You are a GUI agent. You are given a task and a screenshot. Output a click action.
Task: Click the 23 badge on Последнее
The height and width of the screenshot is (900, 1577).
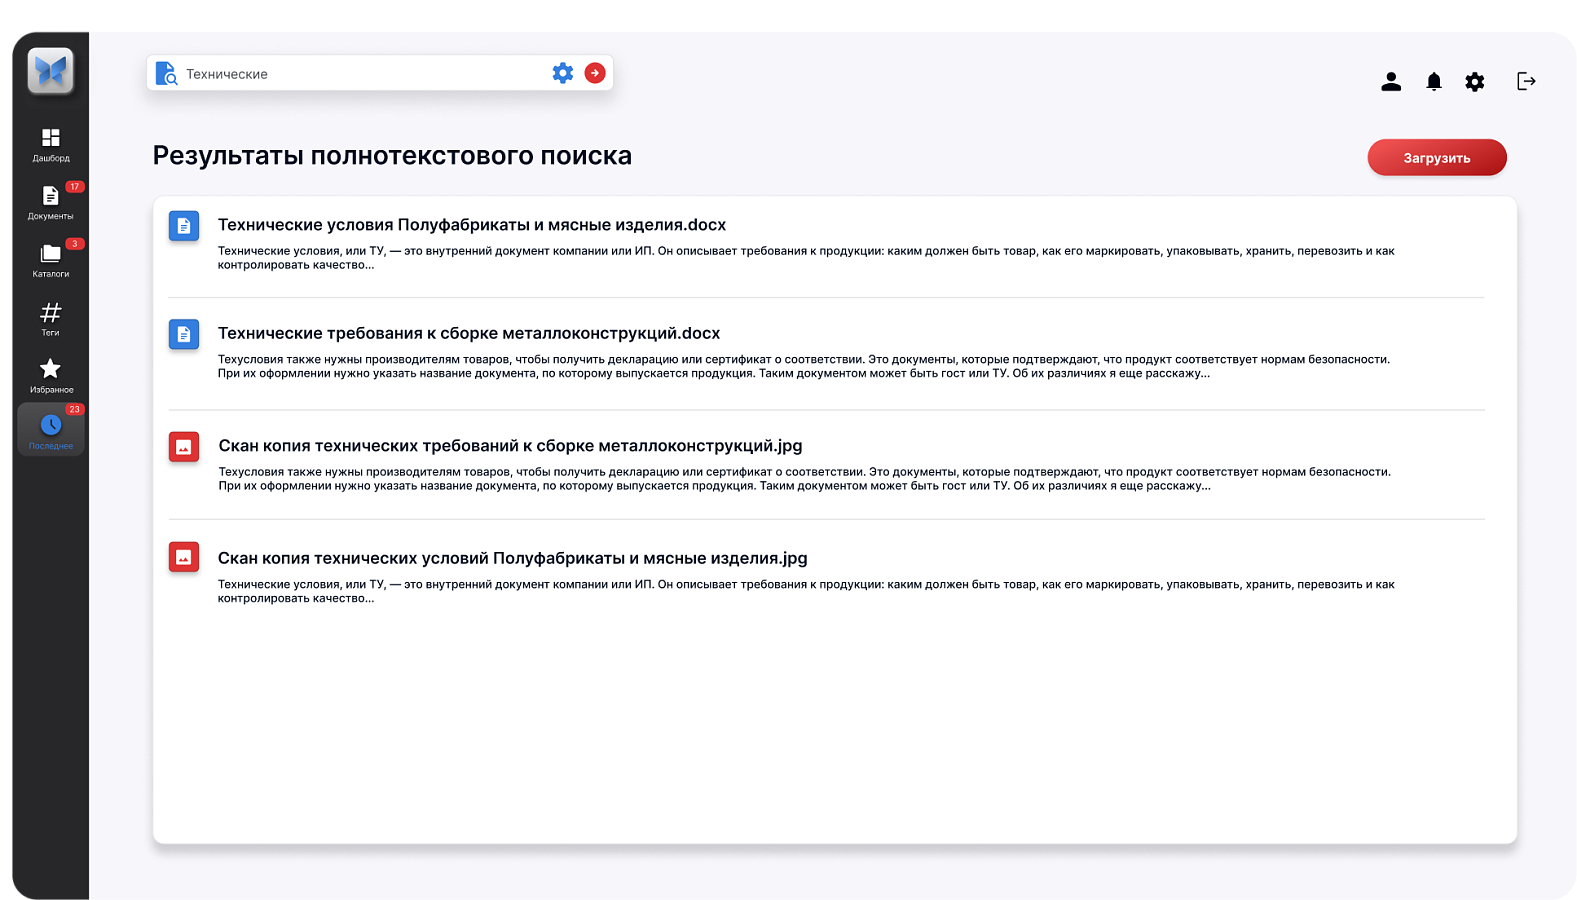point(75,409)
